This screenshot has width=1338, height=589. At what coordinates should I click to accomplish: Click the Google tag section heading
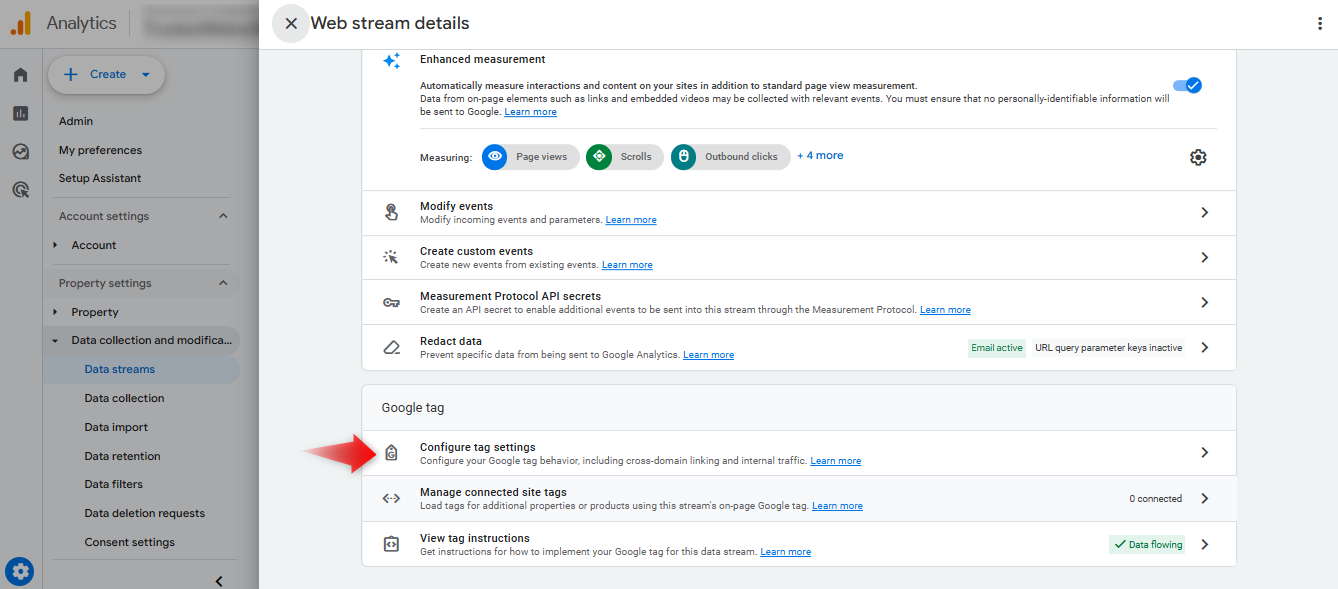413,408
